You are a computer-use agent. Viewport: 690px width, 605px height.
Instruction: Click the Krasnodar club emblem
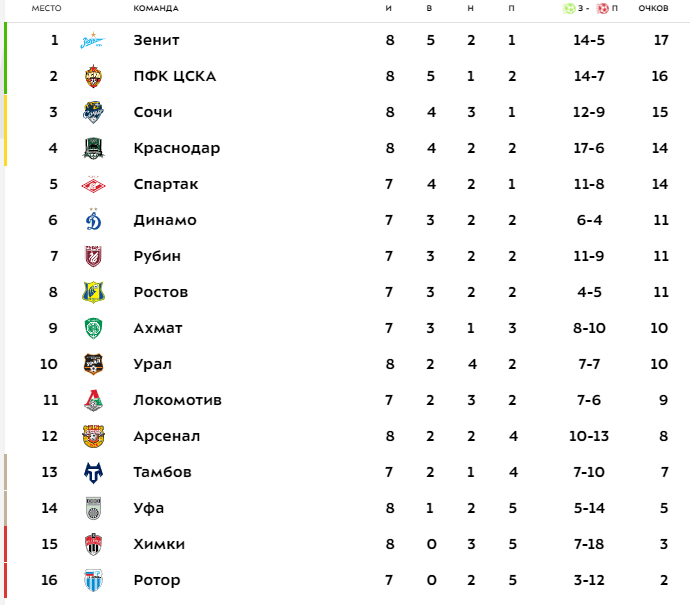click(94, 149)
